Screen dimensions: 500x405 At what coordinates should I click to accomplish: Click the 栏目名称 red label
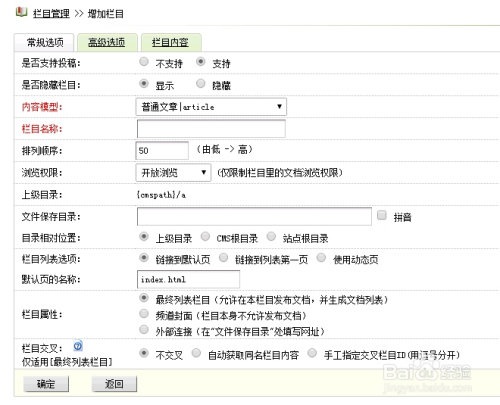click(42, 129)
